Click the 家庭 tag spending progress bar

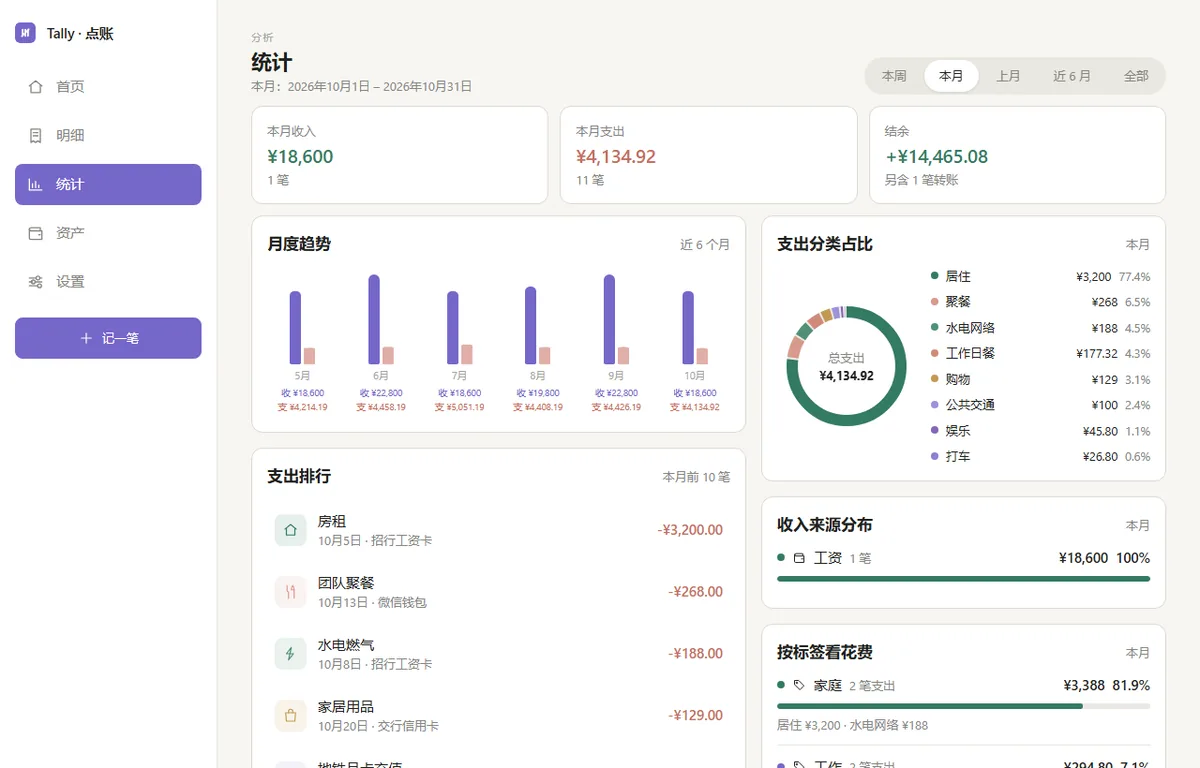tap(963, 706)
